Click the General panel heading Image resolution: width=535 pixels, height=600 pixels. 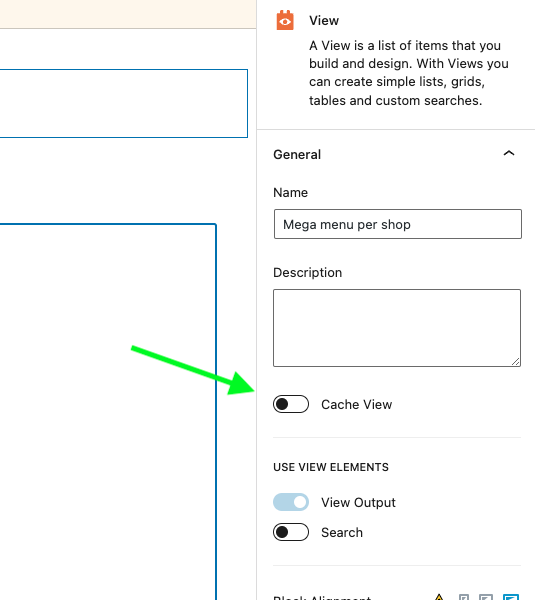click(297, 155)
